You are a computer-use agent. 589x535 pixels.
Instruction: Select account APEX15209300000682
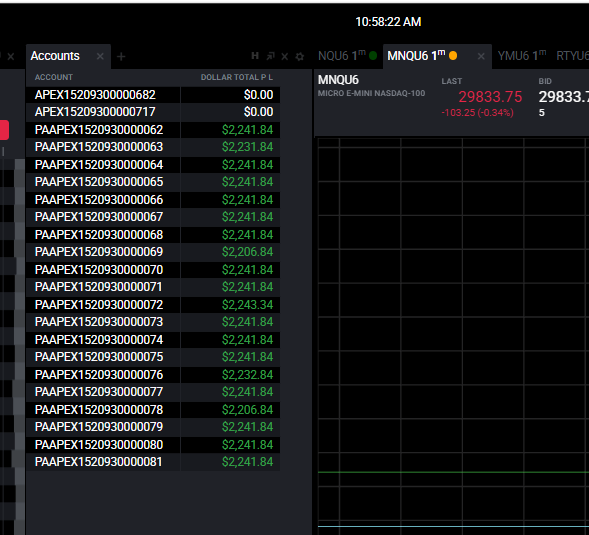click(x=95, y=95)
